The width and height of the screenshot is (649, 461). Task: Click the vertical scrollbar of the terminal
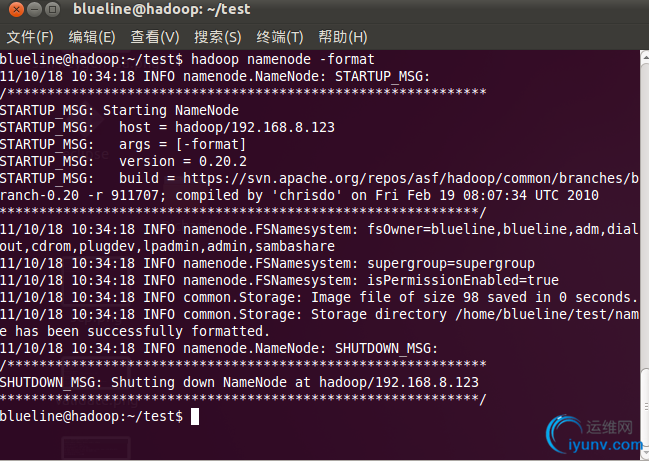[x=644, y=255]
